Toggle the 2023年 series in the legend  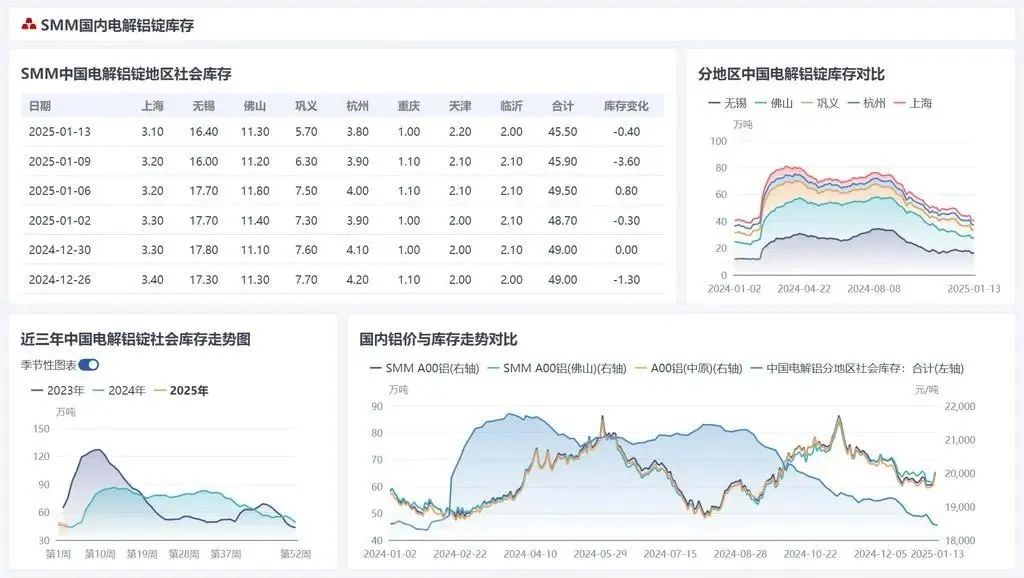[x=57, y=391]
